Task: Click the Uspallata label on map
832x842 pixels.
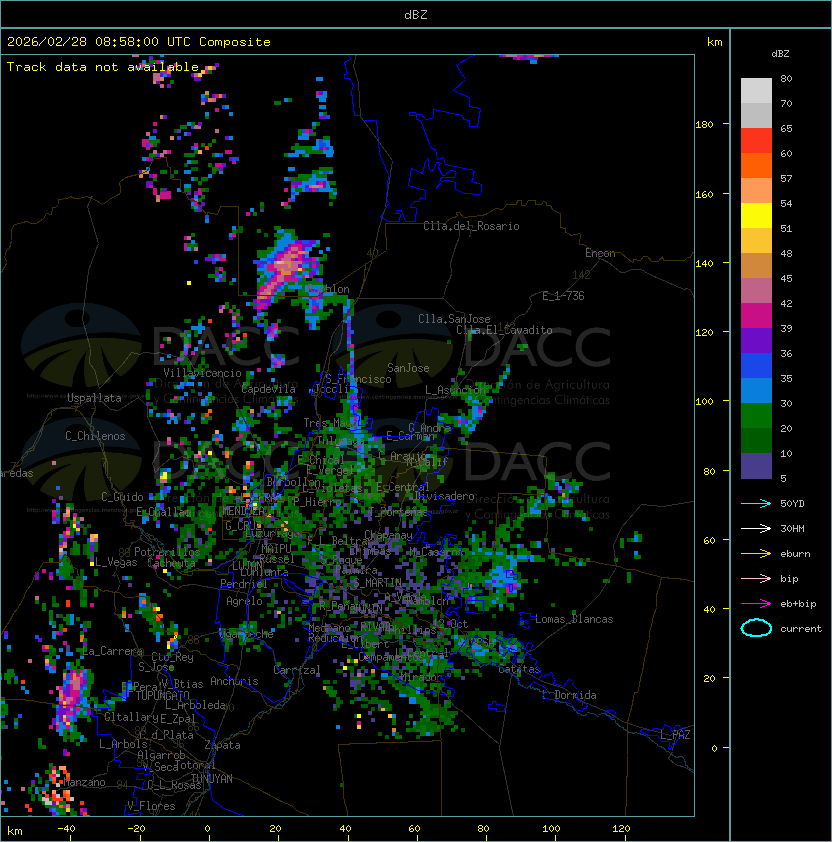Action: (95, 398)
